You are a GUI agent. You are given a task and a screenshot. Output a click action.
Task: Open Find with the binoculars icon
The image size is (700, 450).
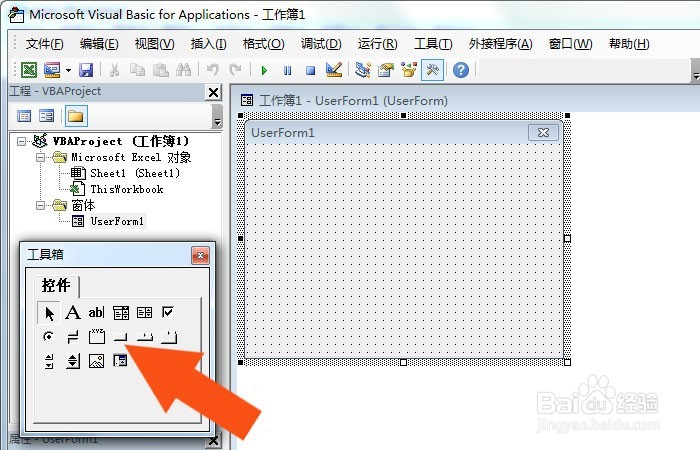(x=183, y=70)
